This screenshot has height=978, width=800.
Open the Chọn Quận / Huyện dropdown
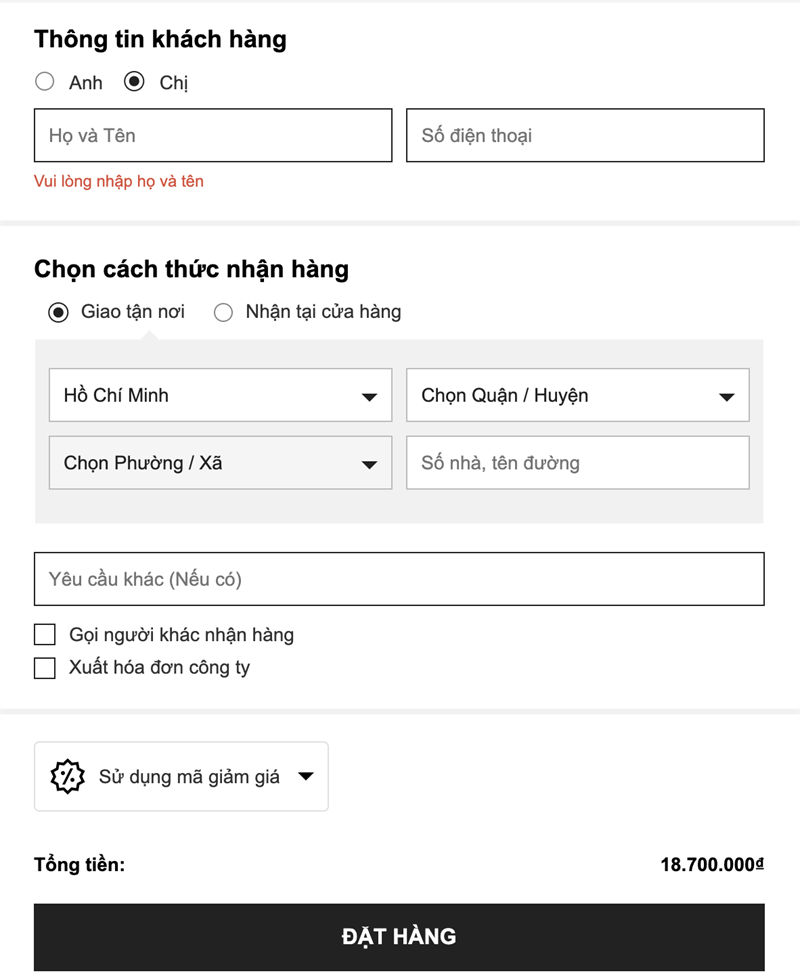(x=578, y=395)
